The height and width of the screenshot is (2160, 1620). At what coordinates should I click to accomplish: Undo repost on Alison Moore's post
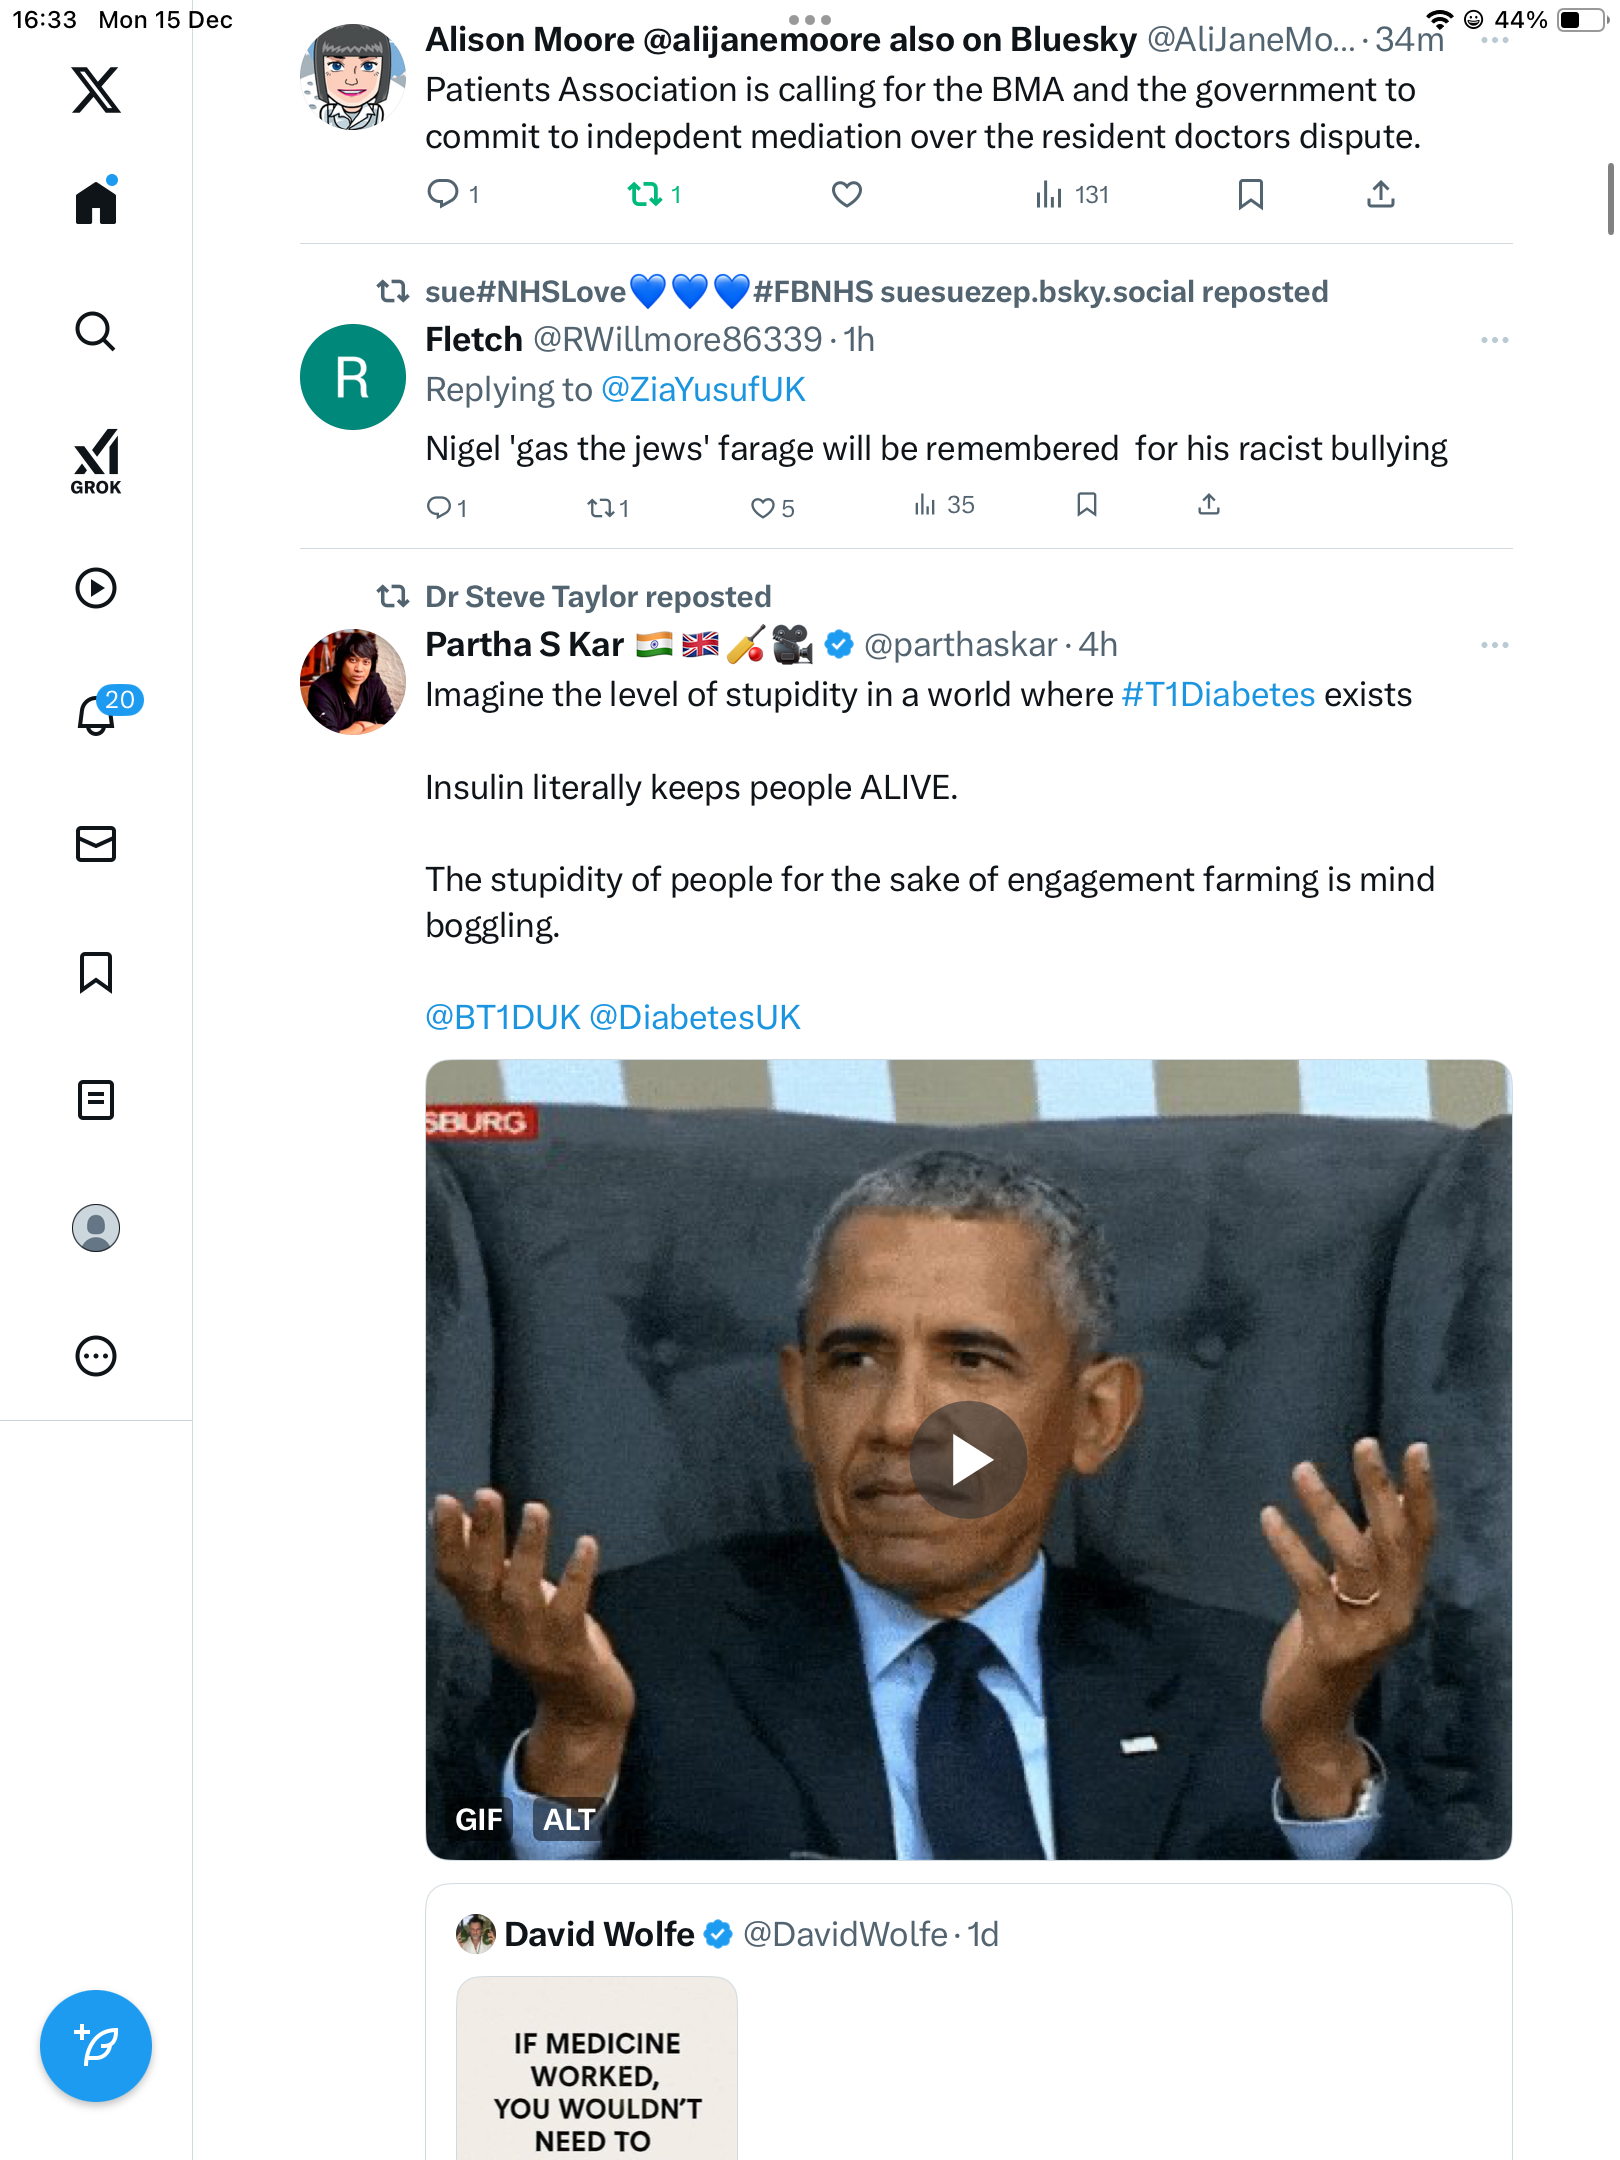pos(645,194)
